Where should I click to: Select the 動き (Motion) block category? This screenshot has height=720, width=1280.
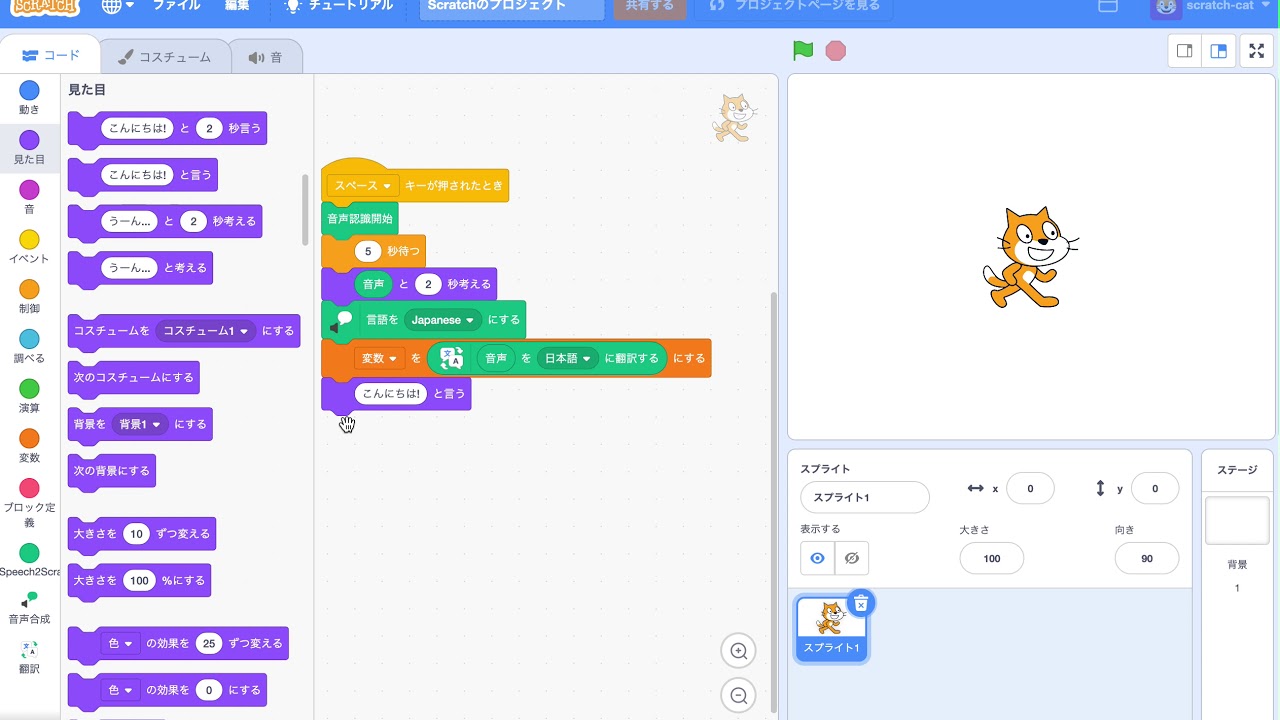tap(29, 95)
